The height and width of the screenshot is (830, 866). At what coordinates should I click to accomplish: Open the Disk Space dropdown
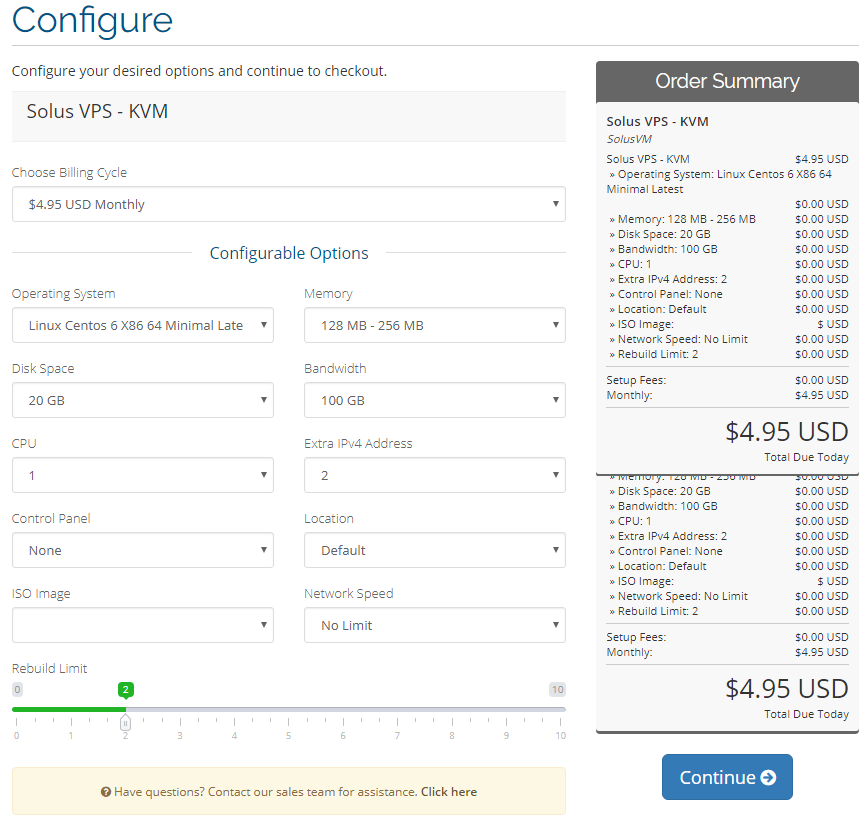pyautogui.click(x=142, y=400)
